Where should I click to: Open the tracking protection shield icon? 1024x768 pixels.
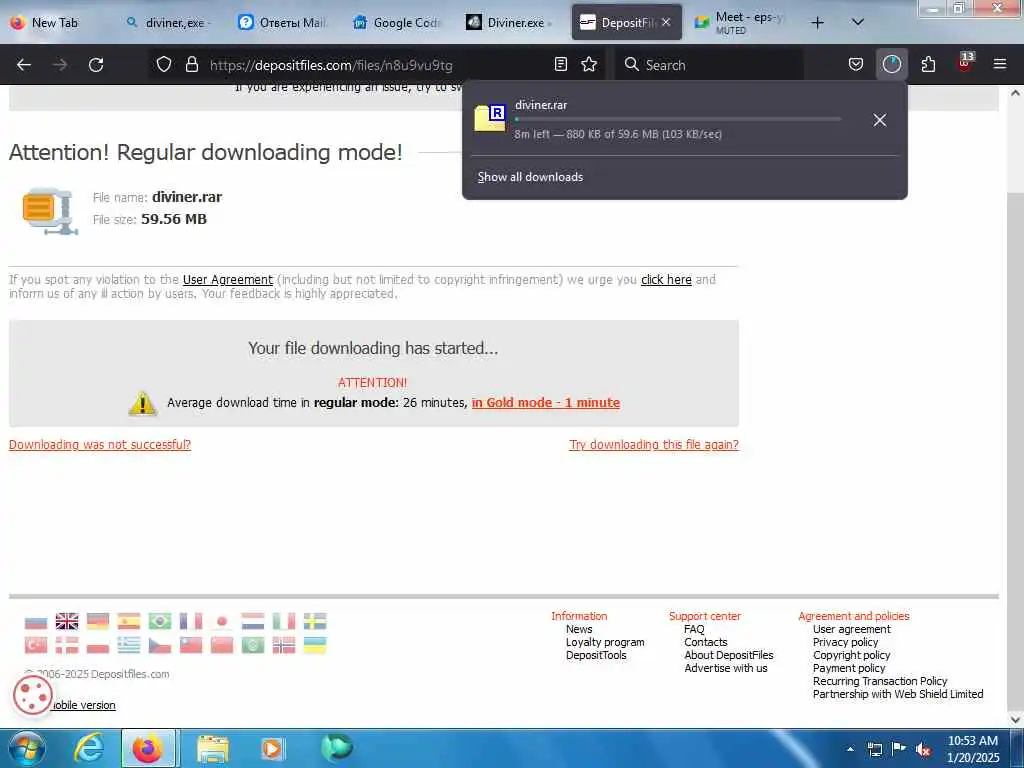(x=164, y=64)
